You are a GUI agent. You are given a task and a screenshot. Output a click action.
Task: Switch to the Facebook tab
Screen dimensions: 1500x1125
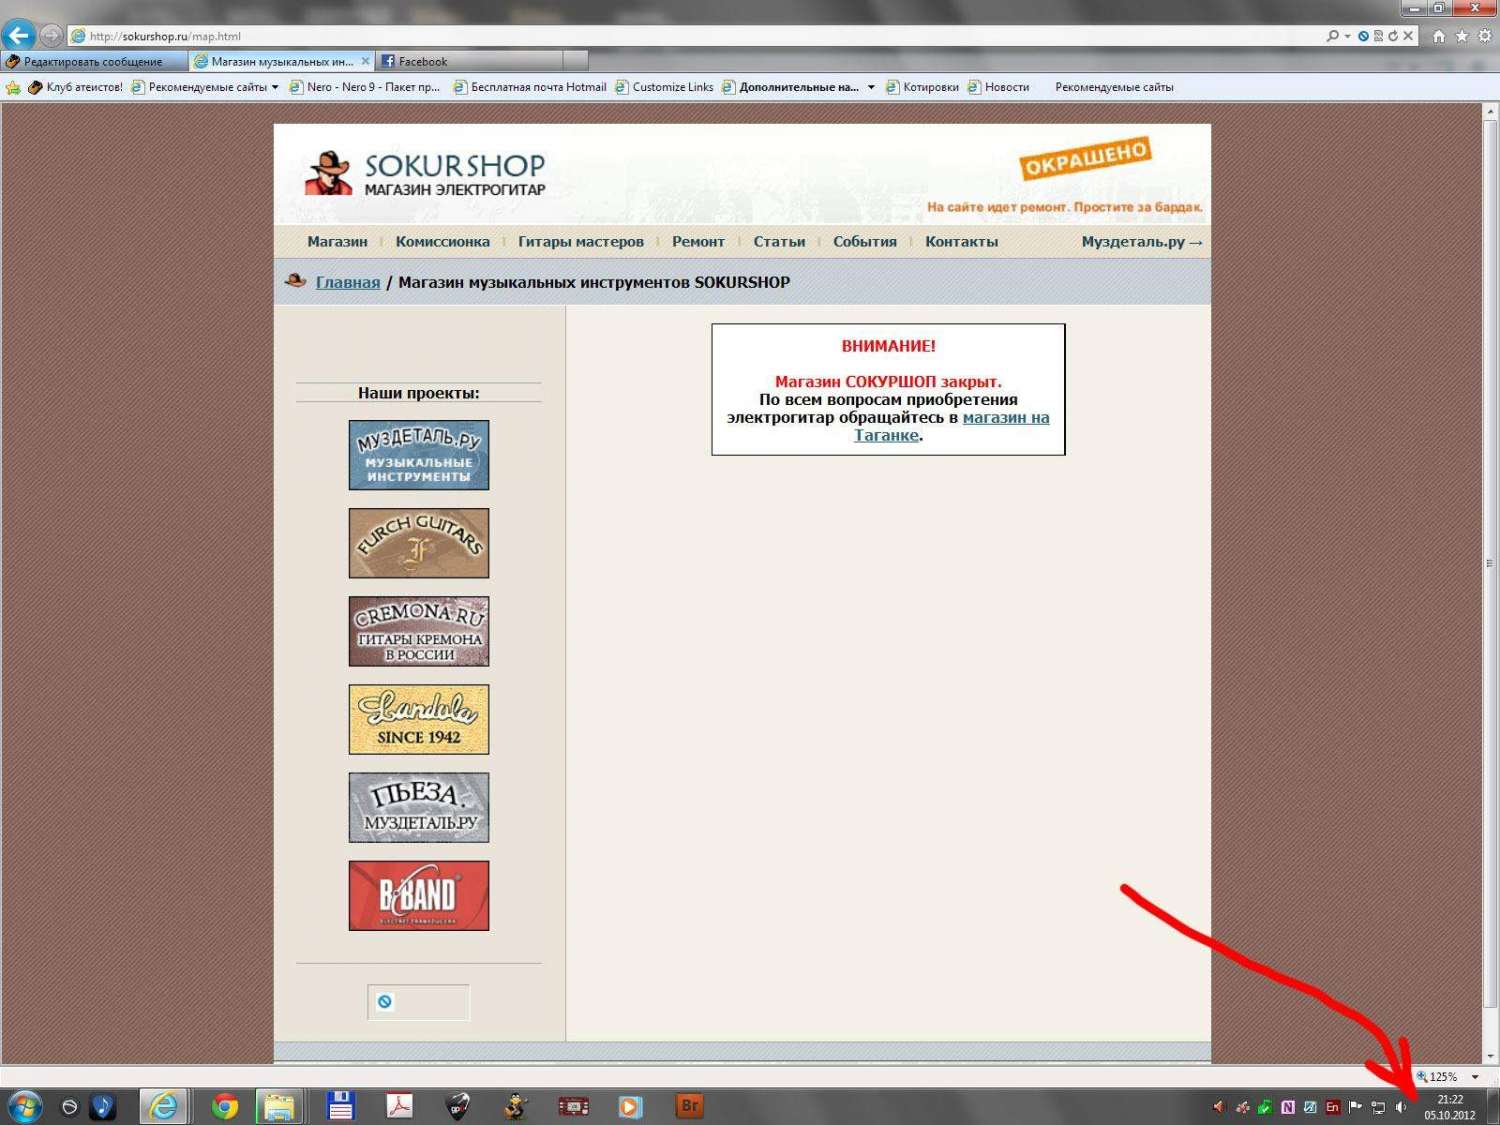pyautogui.click(x=470, y=61)
